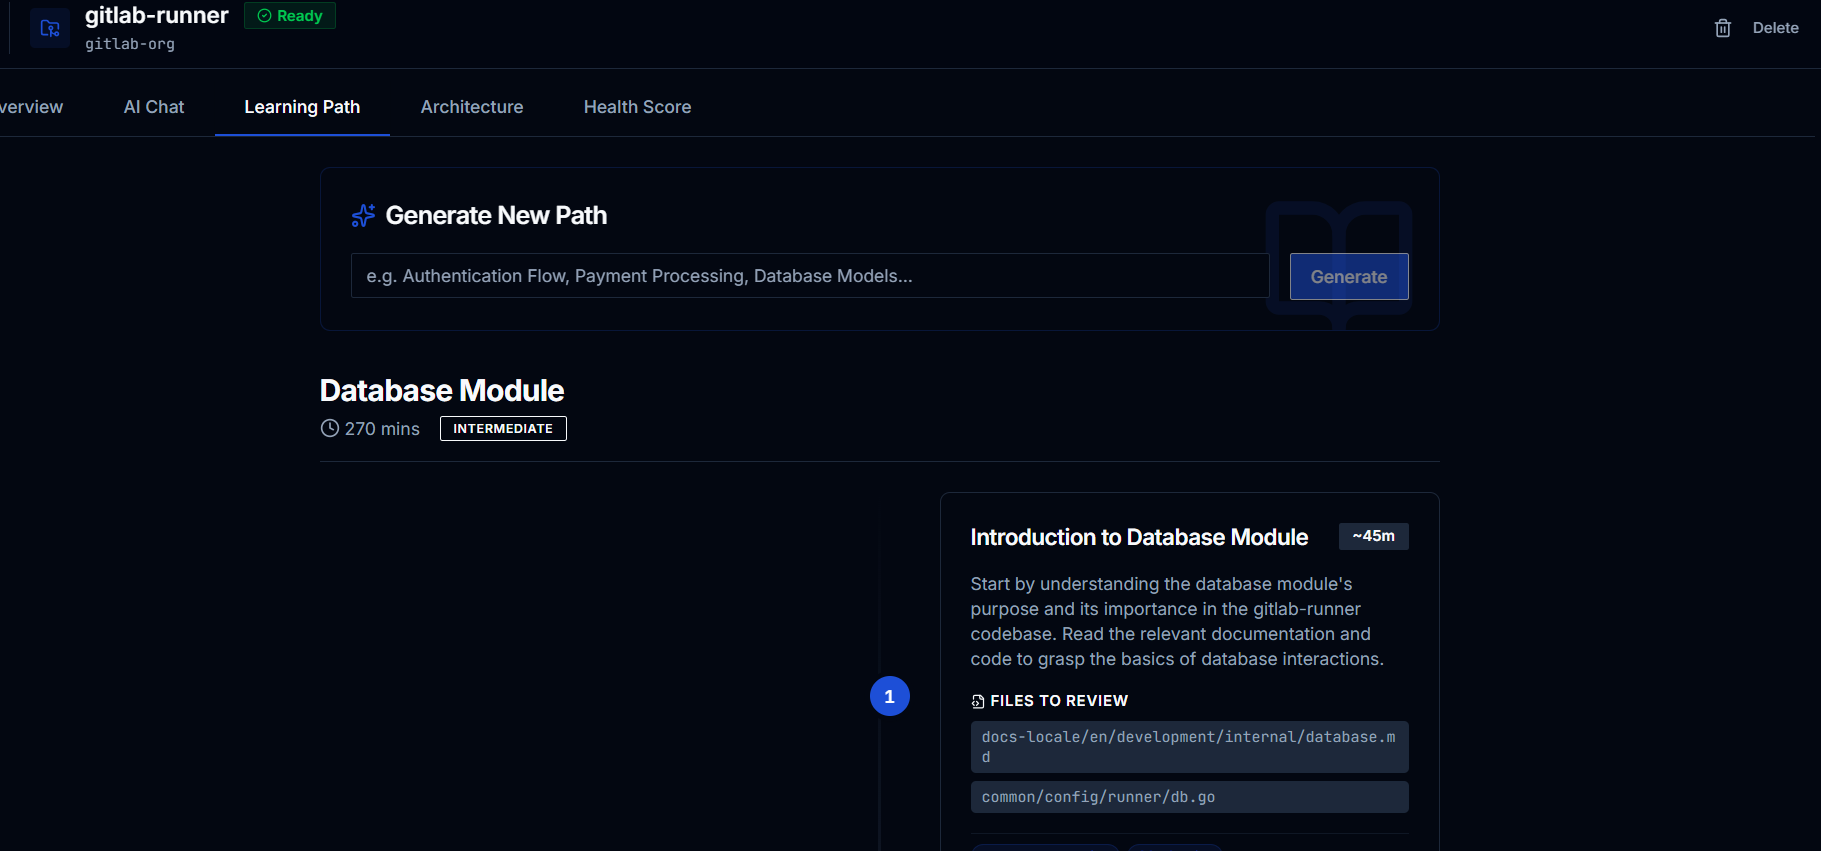Image resolution: width=1821 pixels, height=851 pixels.
Task: Open the Architecture tab
Action: click(472, 107)
